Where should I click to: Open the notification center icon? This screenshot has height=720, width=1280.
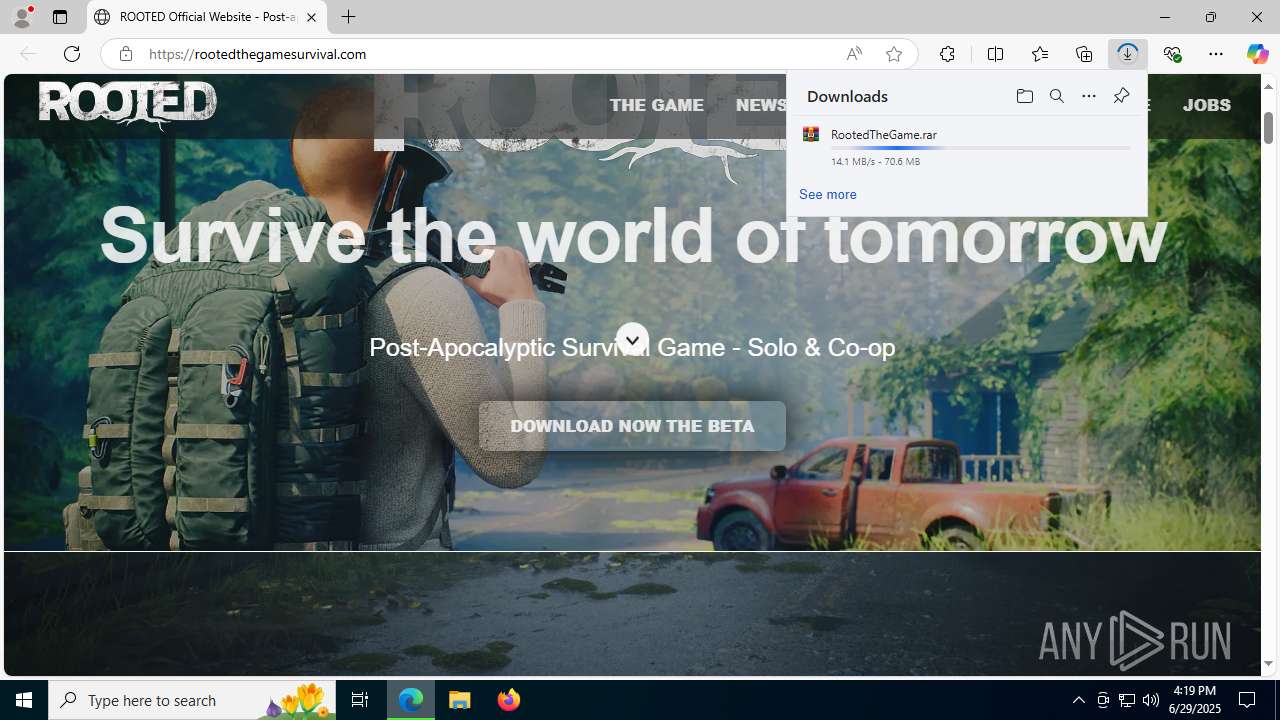[1248, 700]
